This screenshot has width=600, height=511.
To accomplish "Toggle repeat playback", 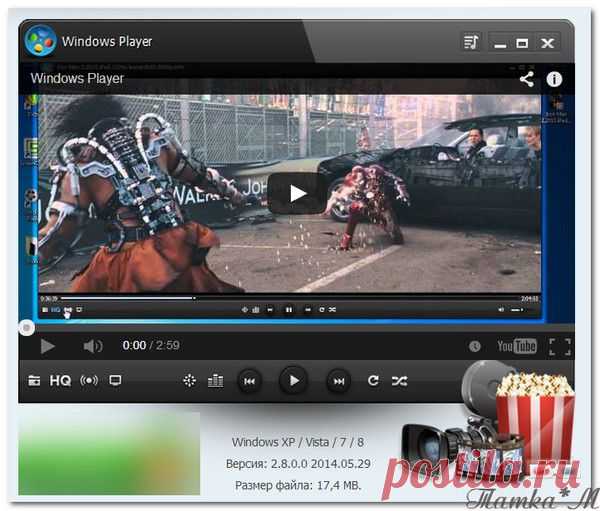I will [373, 380].
